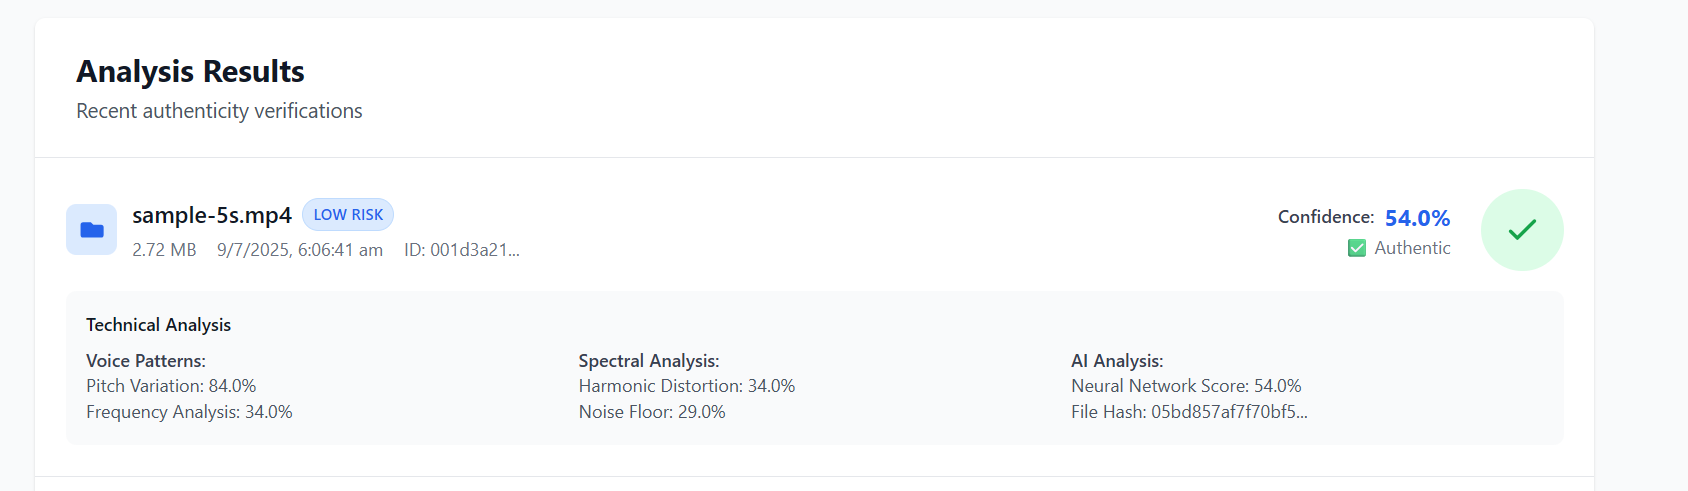The image size is (1688, 491).
Task: Click the green Authentic check emoji
Action: 1356,248
